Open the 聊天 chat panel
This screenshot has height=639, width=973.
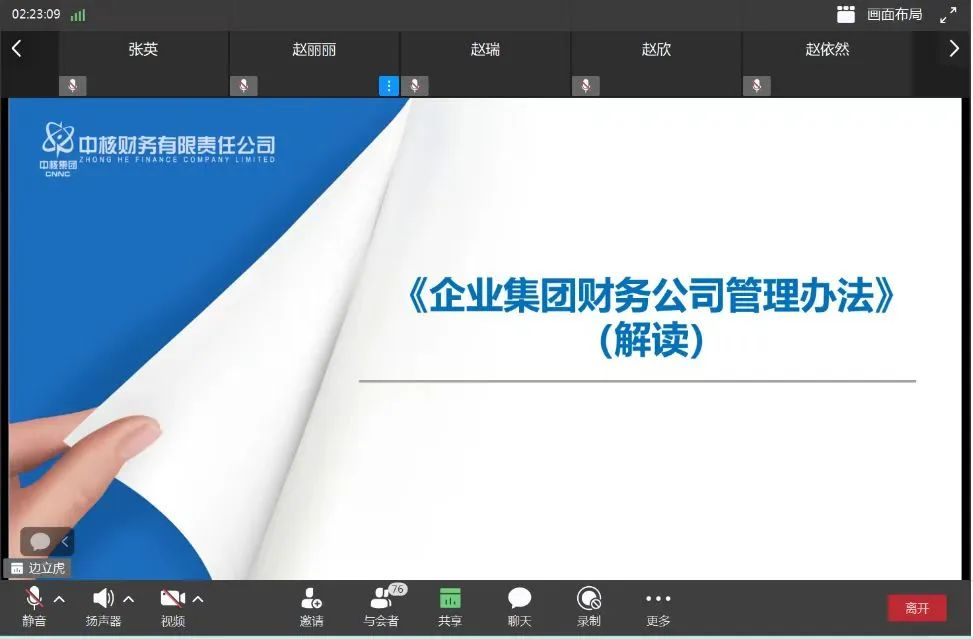[x=519, y=599]
